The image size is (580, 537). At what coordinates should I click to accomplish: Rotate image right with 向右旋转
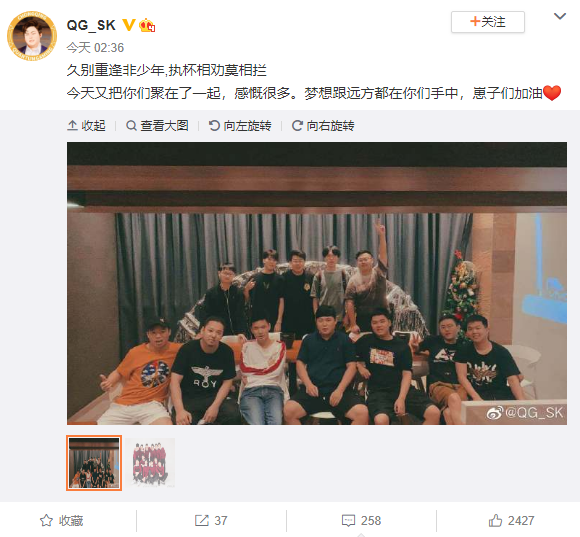[323, 126]
